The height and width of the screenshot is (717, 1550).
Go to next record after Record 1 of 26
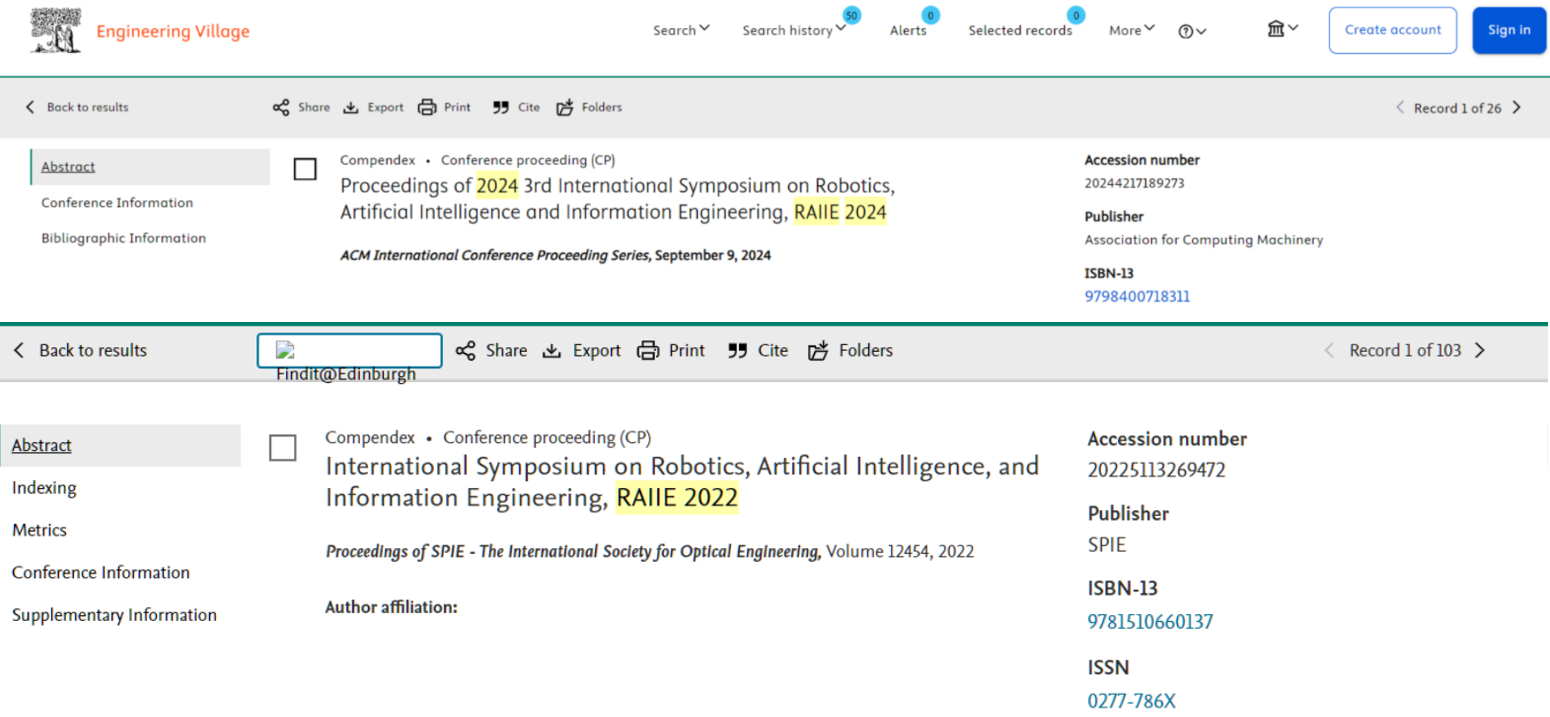click(1517, 107)
